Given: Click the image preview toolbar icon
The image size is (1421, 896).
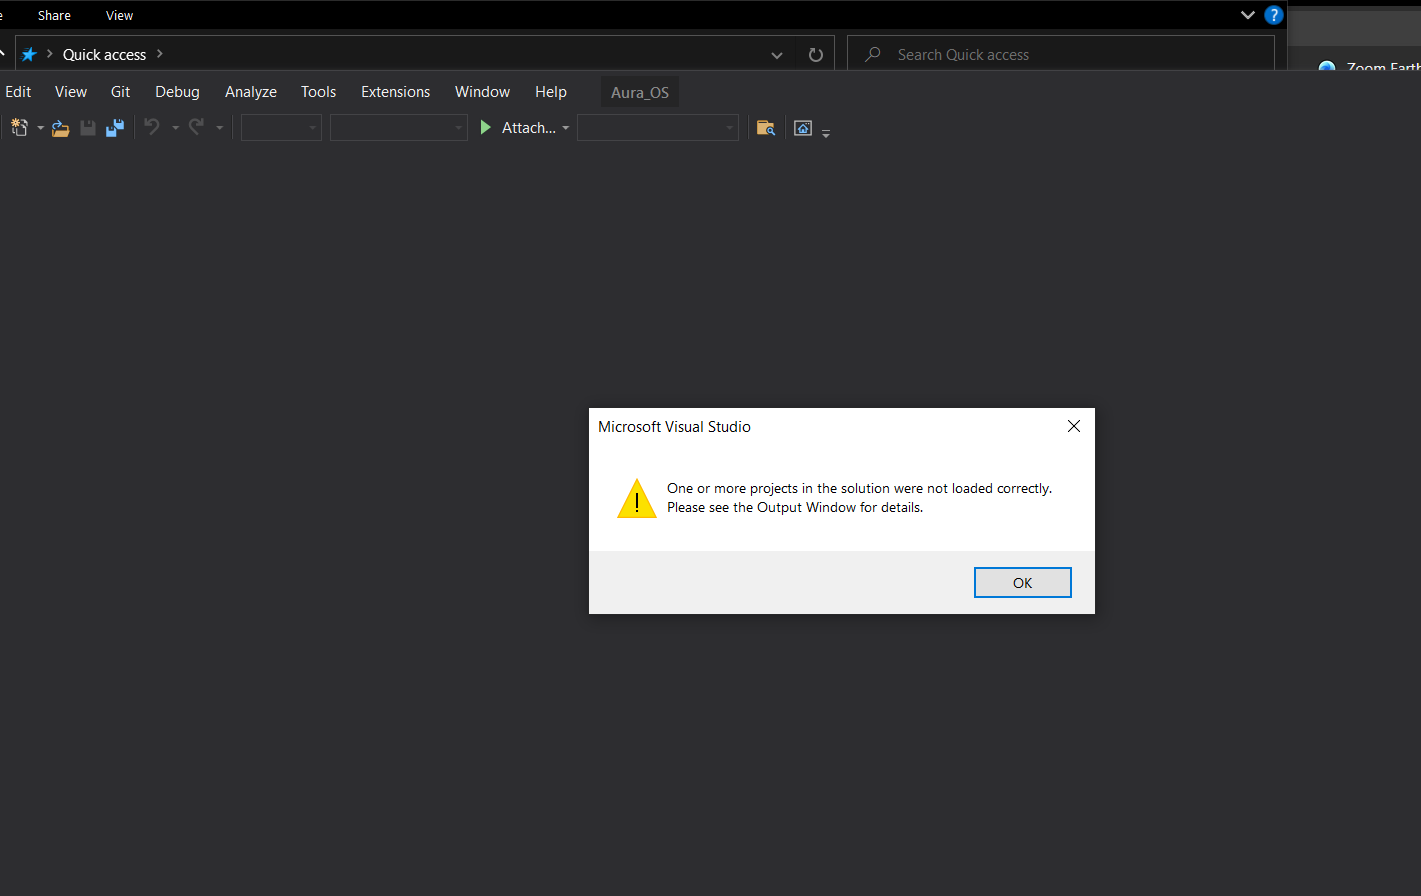Looking at the screenshot, I should click(802, 127).
